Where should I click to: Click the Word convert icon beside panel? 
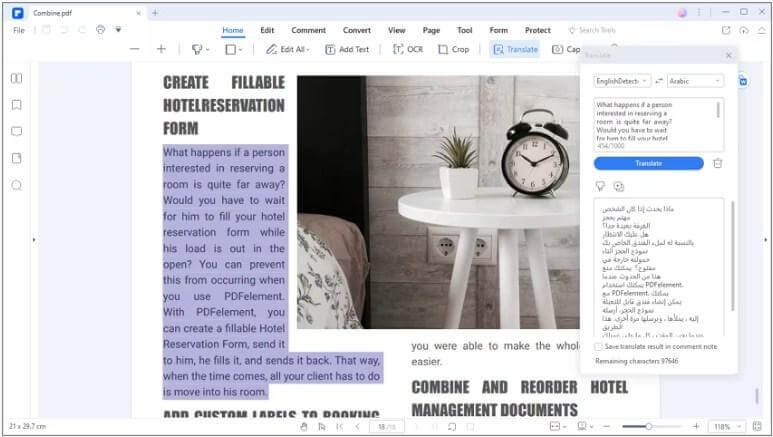pos(743,81)
